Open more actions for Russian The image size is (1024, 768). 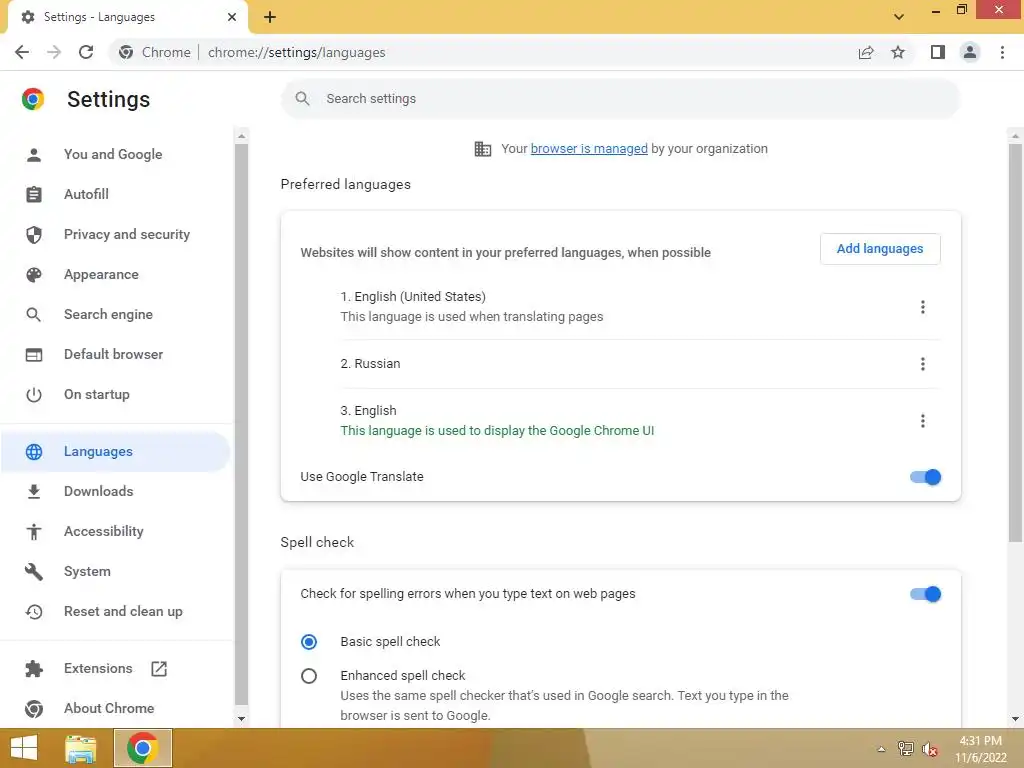click(x=923, y=364)
